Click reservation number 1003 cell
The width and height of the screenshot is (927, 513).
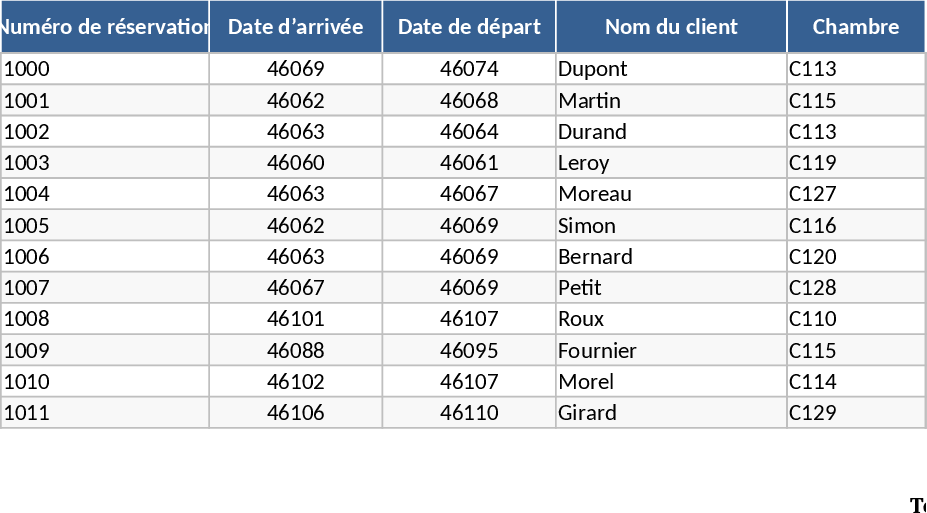104,163
